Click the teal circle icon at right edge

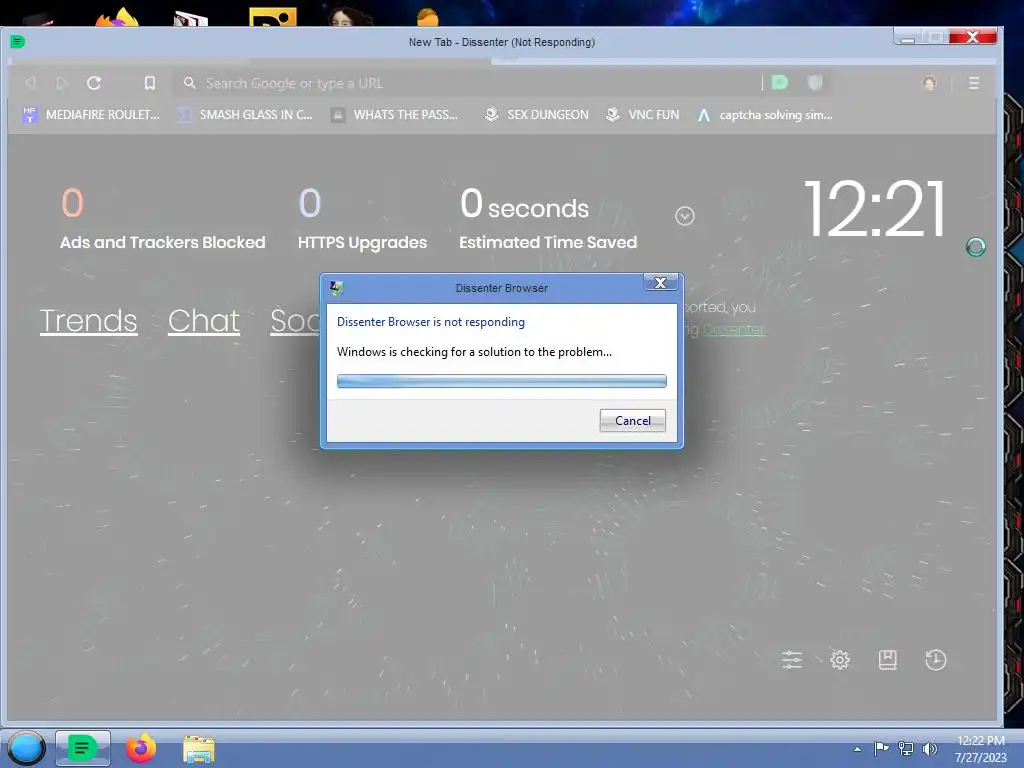[976, 247]
